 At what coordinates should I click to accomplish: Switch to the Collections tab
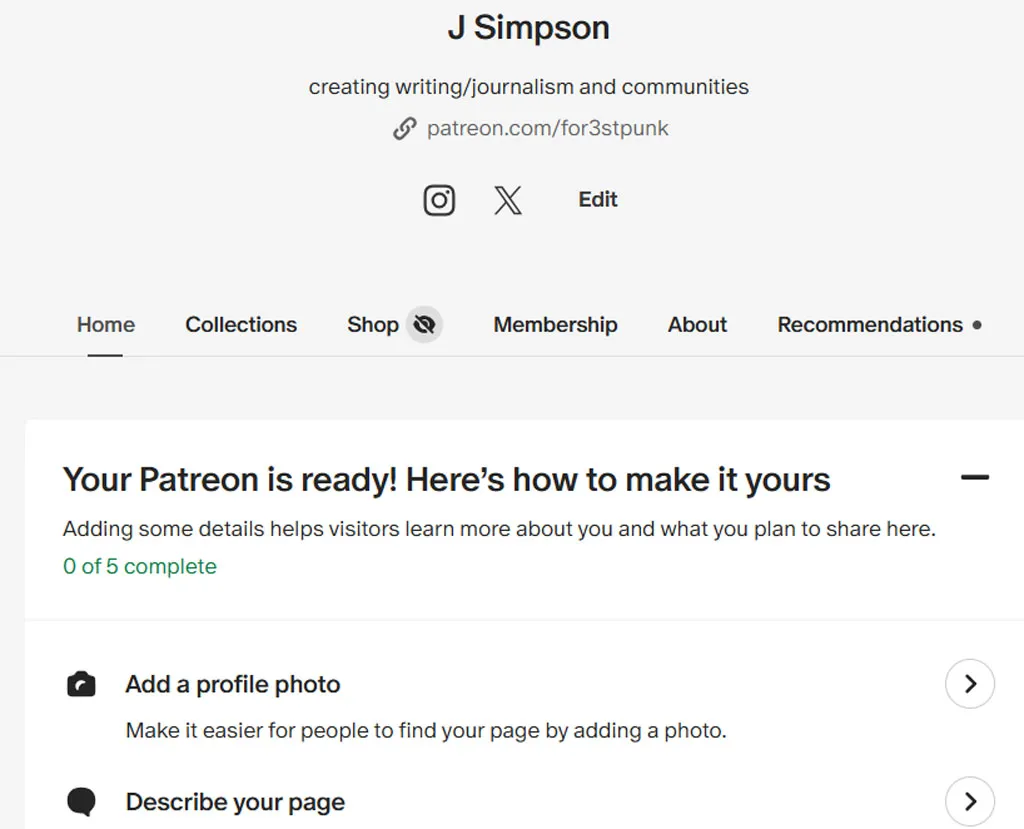click(x=241, y=325)
